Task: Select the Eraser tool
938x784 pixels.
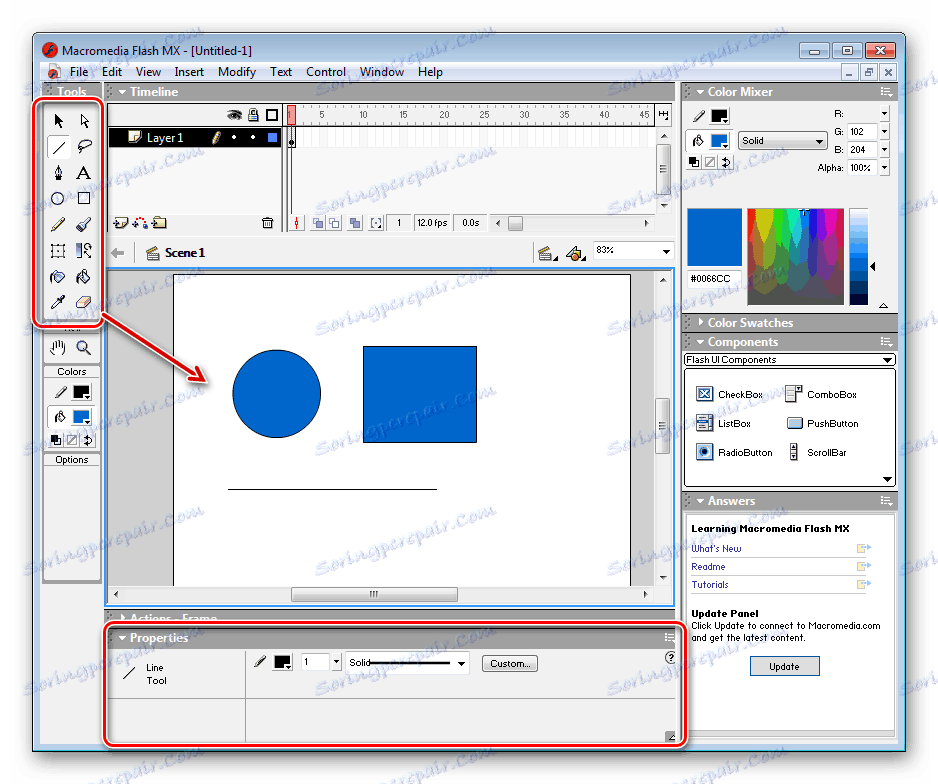Action: coord(84,302)
